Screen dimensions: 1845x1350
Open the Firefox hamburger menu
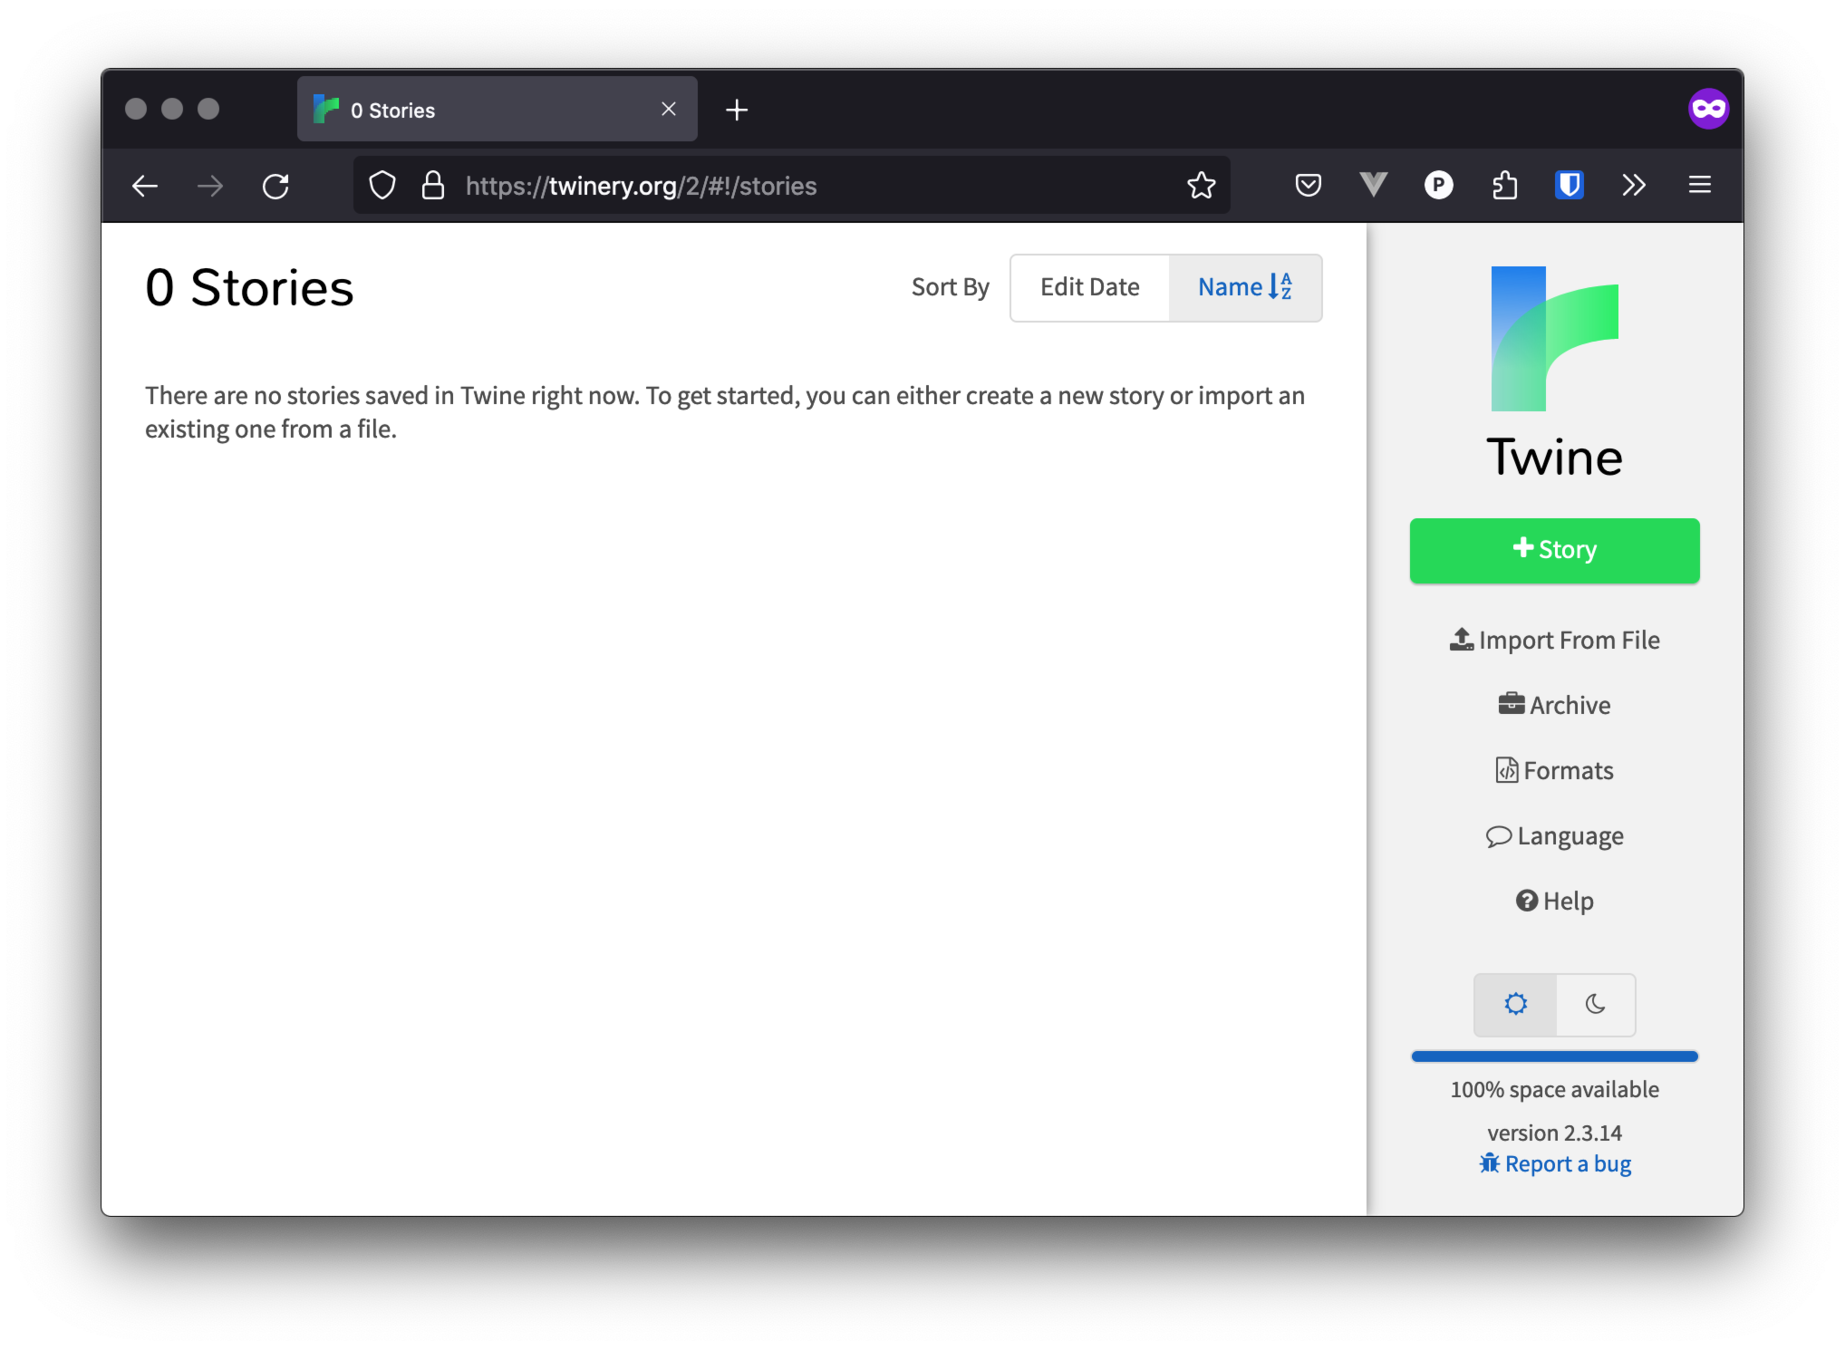tap(1700, 185)
